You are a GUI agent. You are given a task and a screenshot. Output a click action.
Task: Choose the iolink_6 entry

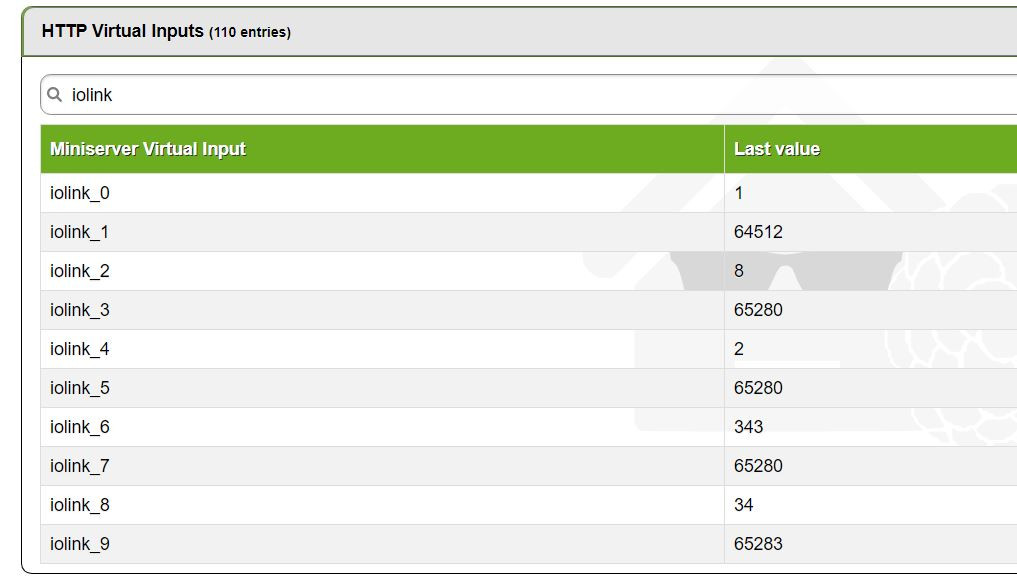tap(80, 427)
